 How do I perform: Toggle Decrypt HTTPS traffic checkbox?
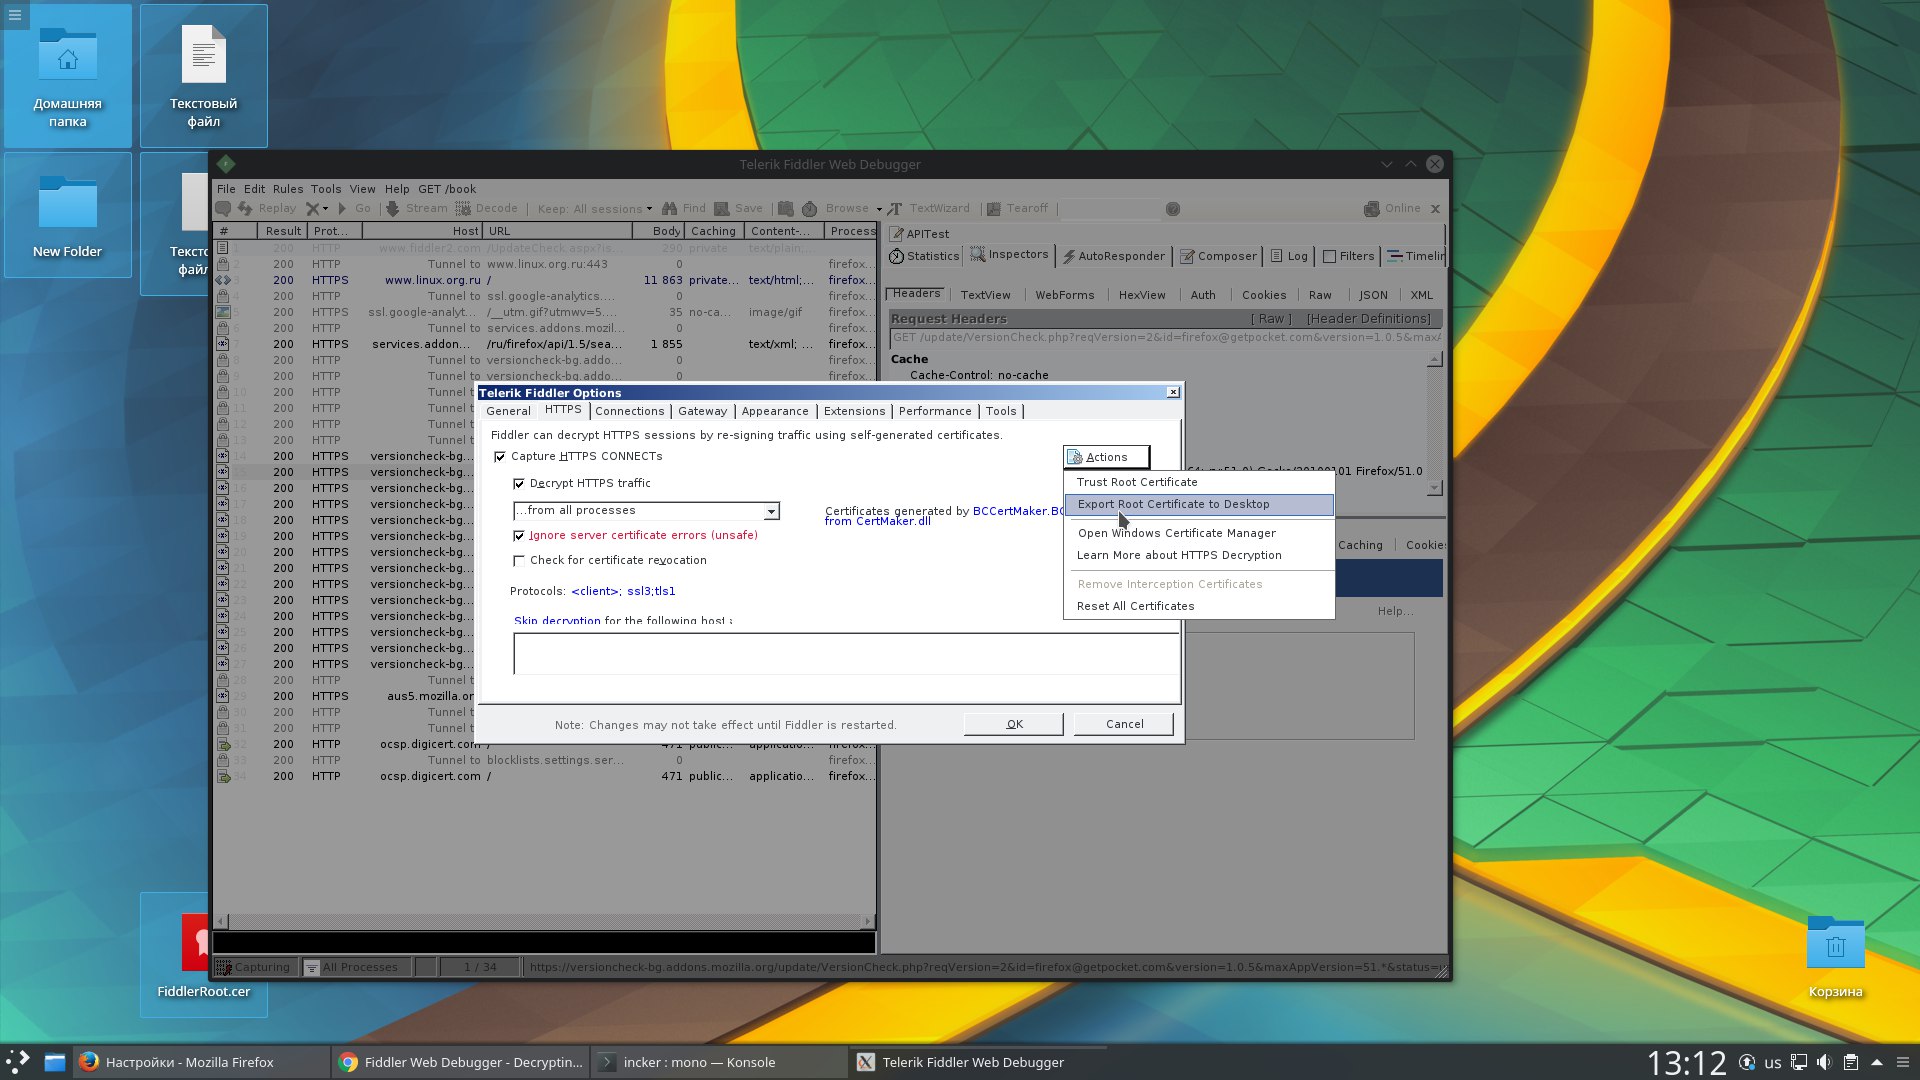pos(519,484)
